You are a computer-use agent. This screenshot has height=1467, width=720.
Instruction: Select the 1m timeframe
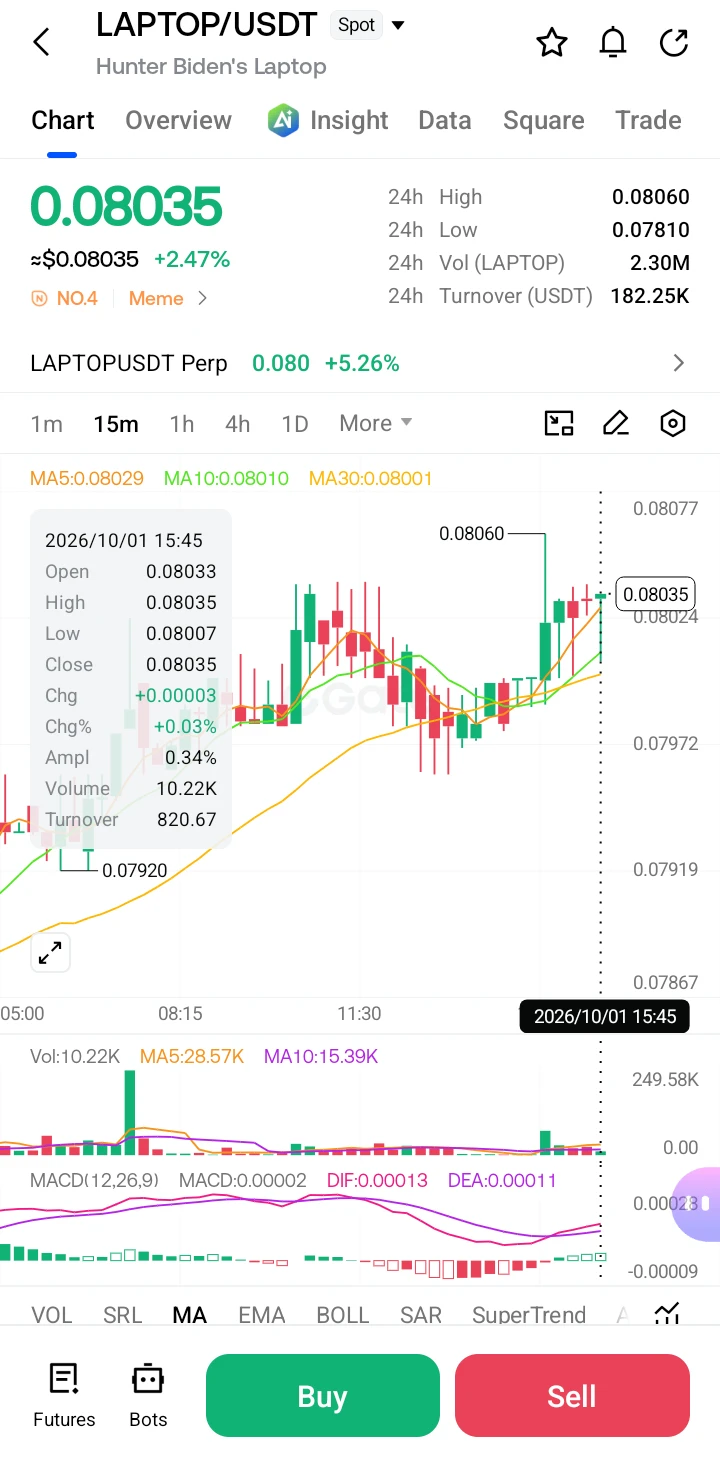(47, 424)
